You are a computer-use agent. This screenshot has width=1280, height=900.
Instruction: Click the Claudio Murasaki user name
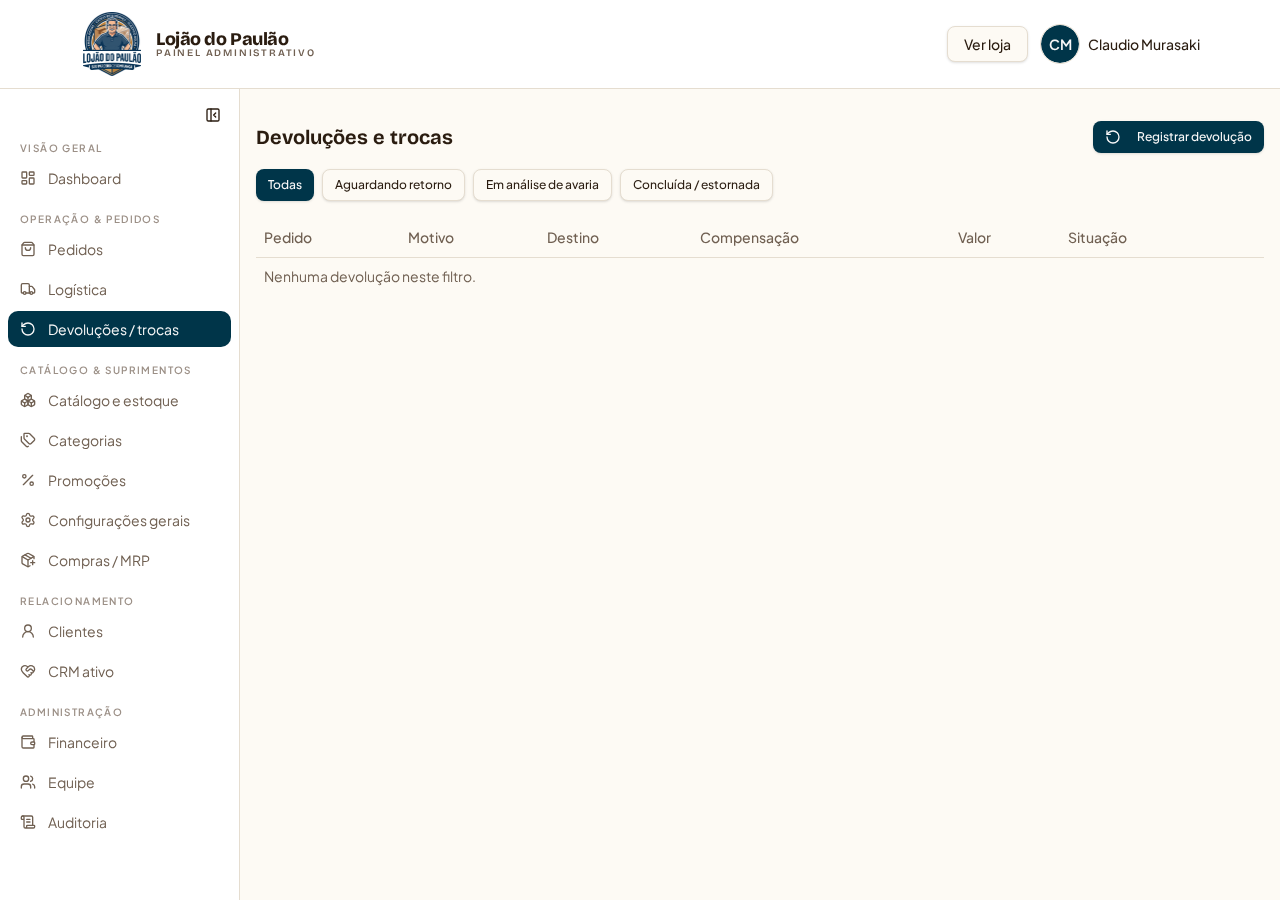pos(1144,44)
